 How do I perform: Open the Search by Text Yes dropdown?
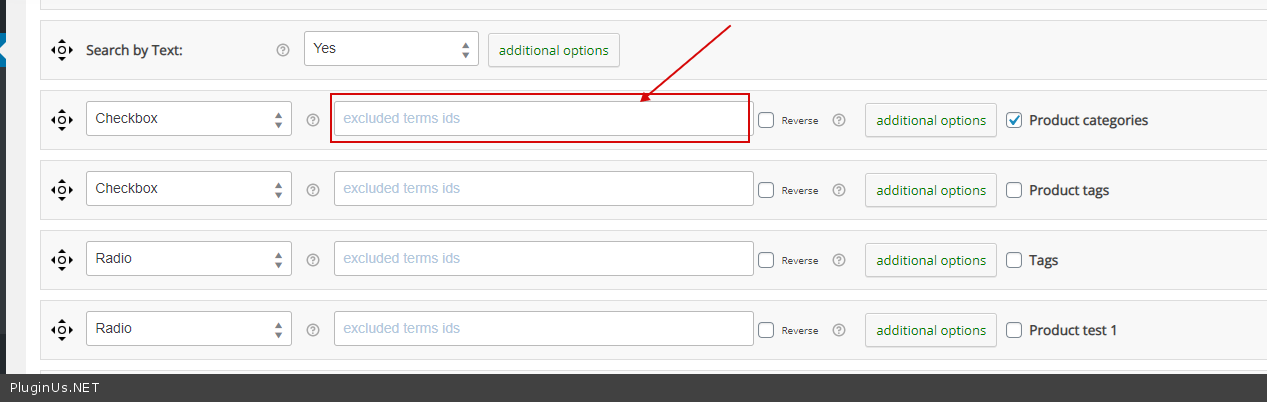pyautogui.click(x=391, y=49)
